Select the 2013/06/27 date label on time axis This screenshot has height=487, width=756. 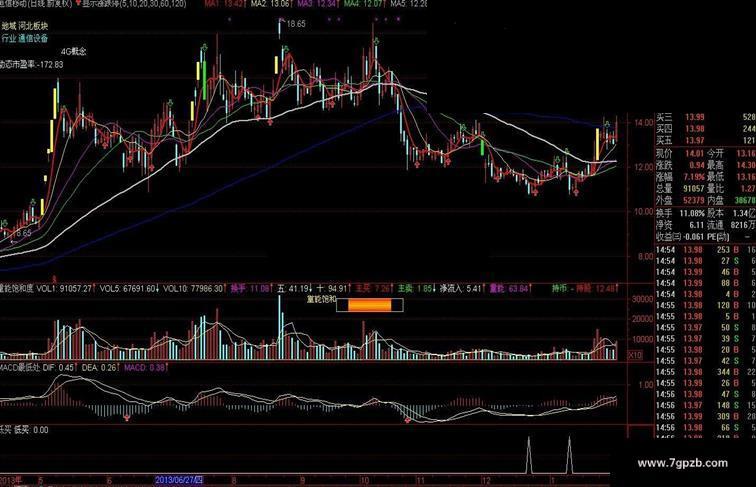(x=179, y=480)
